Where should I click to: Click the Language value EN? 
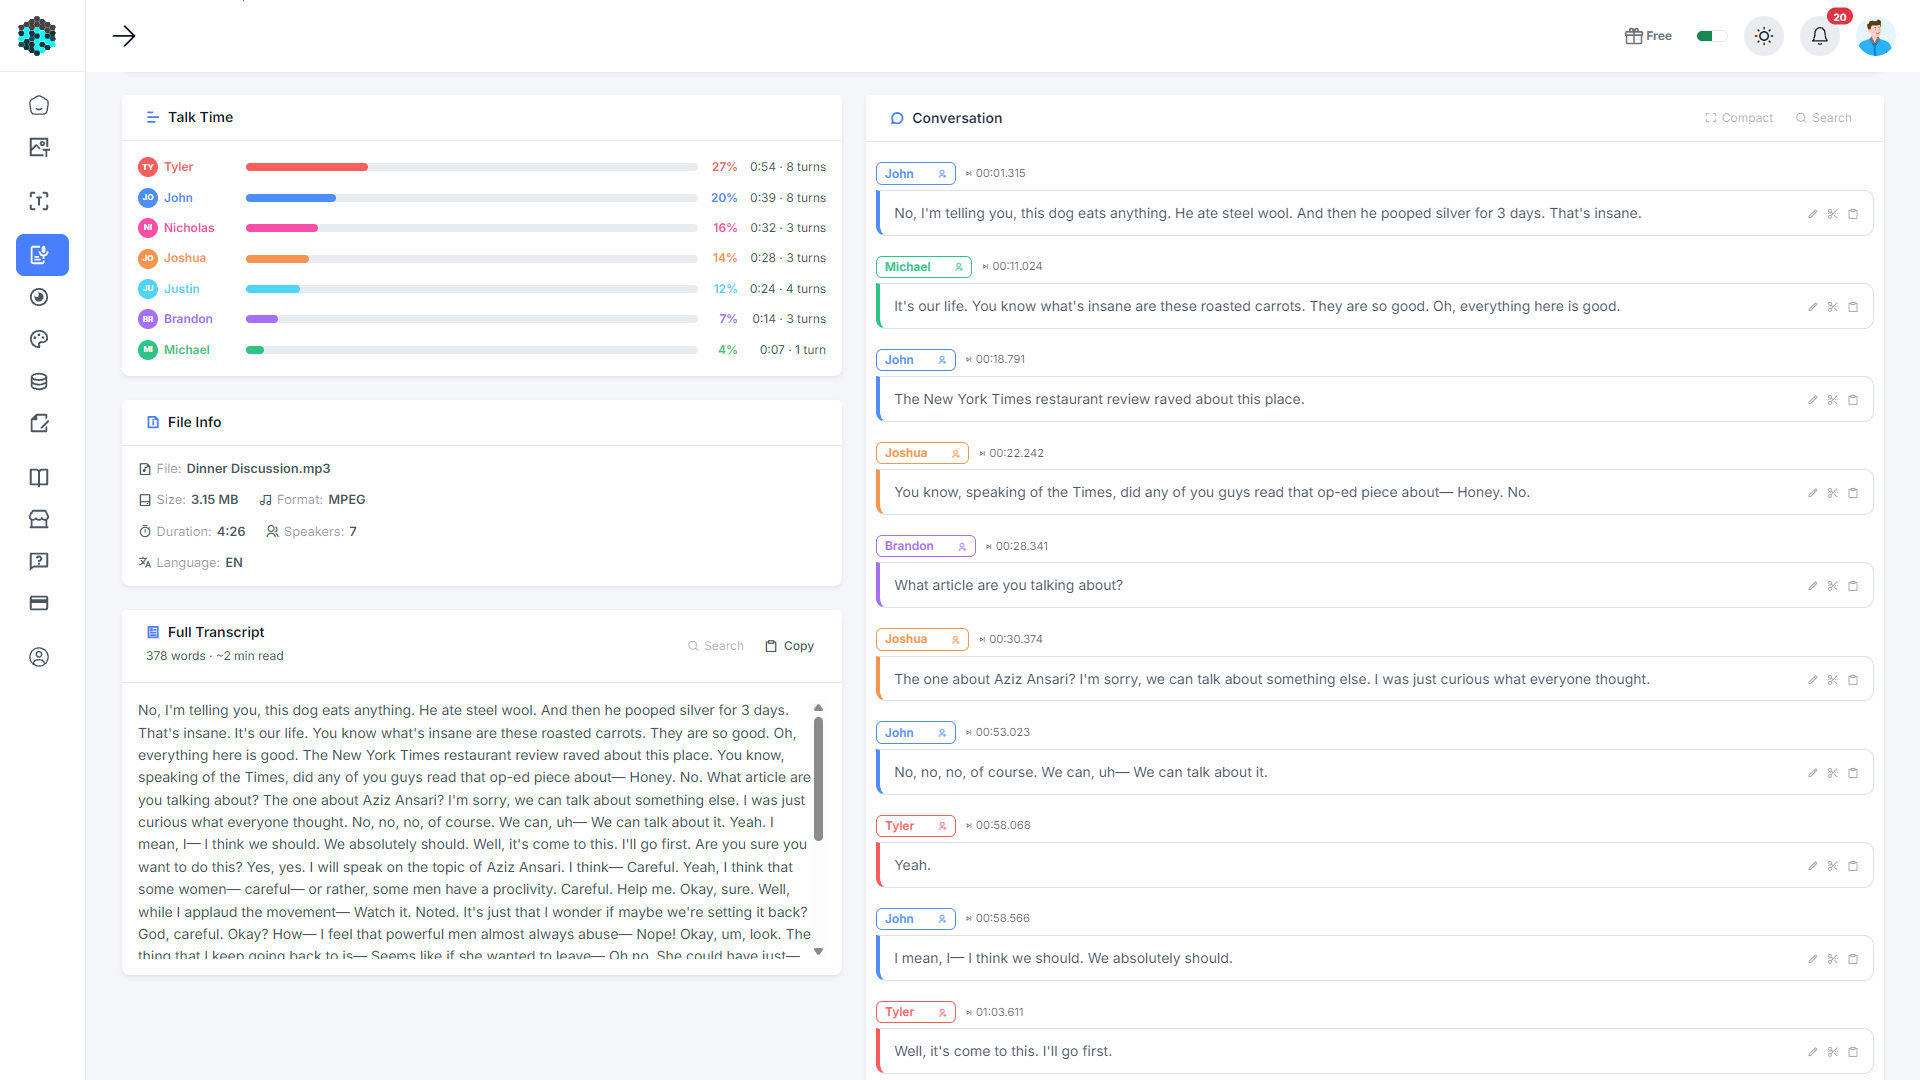tap(234, 563)
